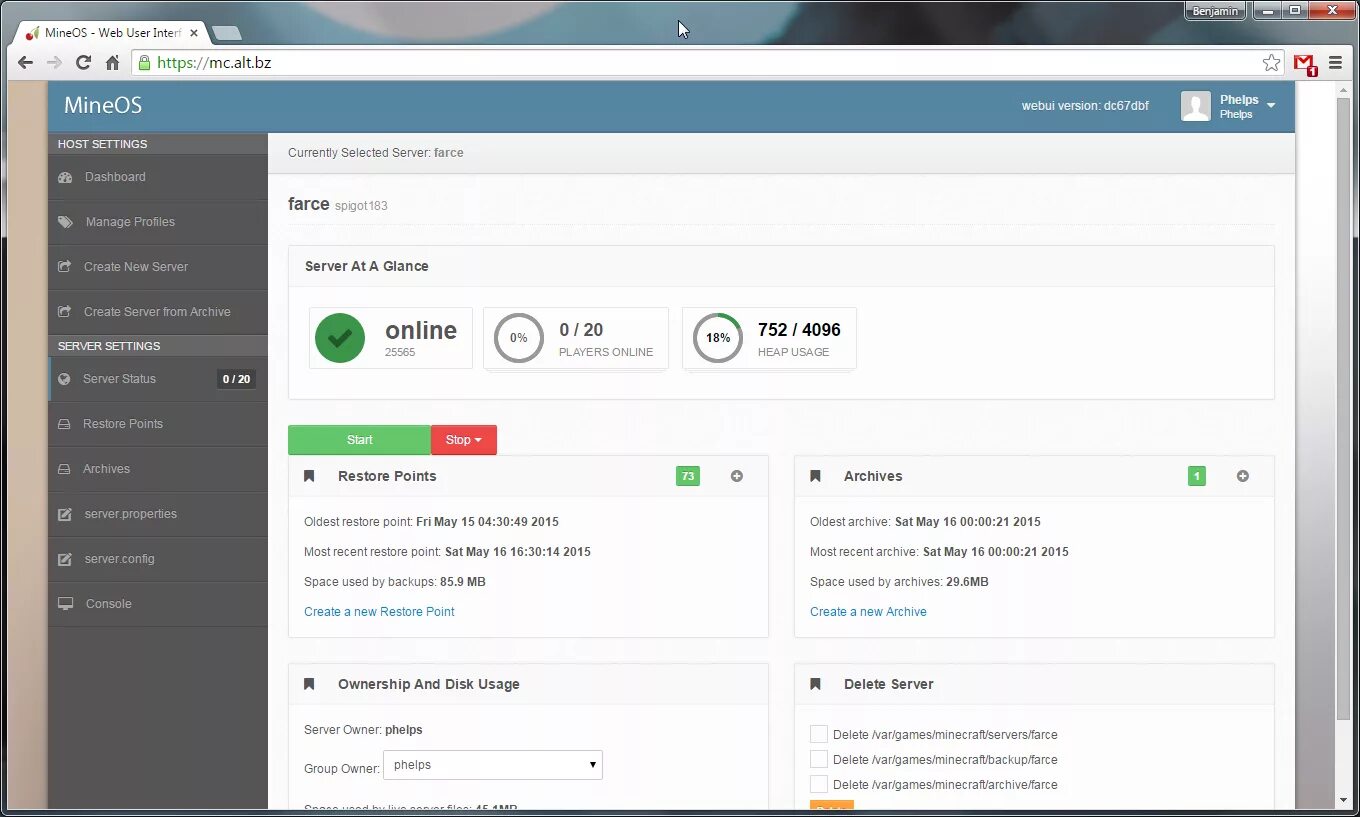The width and height of the screenshot is (1360, 817).
Task: Follow the Create a new Restore Point link
Action: click(x=379, y=612)
